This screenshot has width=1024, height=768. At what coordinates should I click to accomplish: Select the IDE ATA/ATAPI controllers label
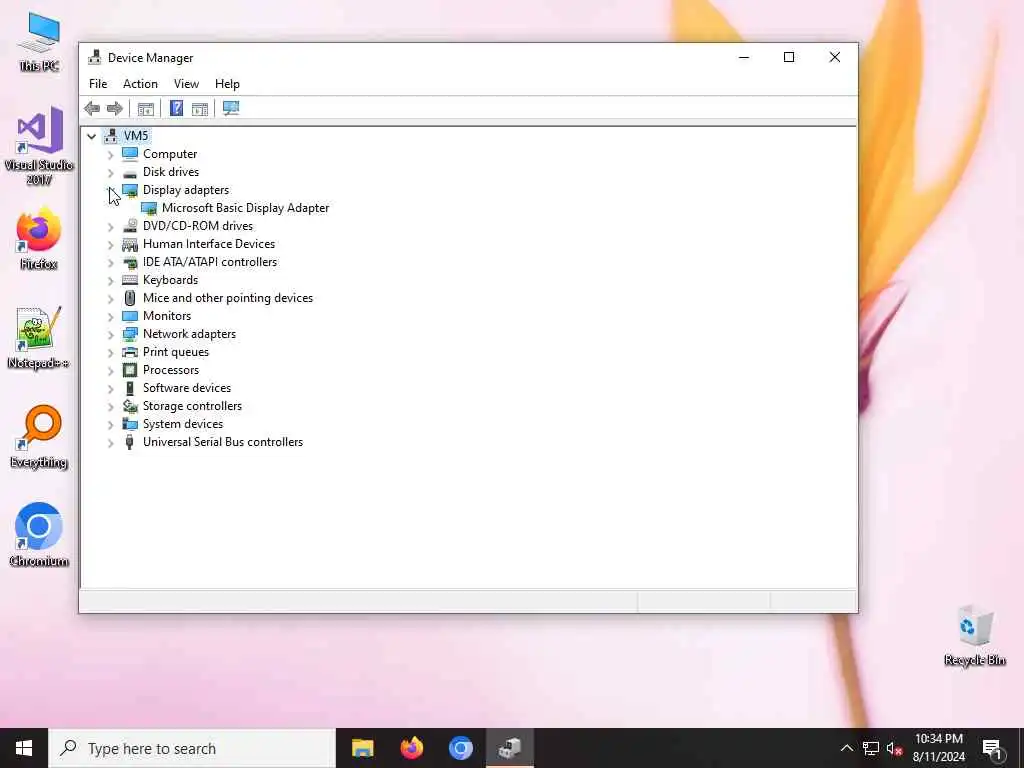tap(210, 262)
